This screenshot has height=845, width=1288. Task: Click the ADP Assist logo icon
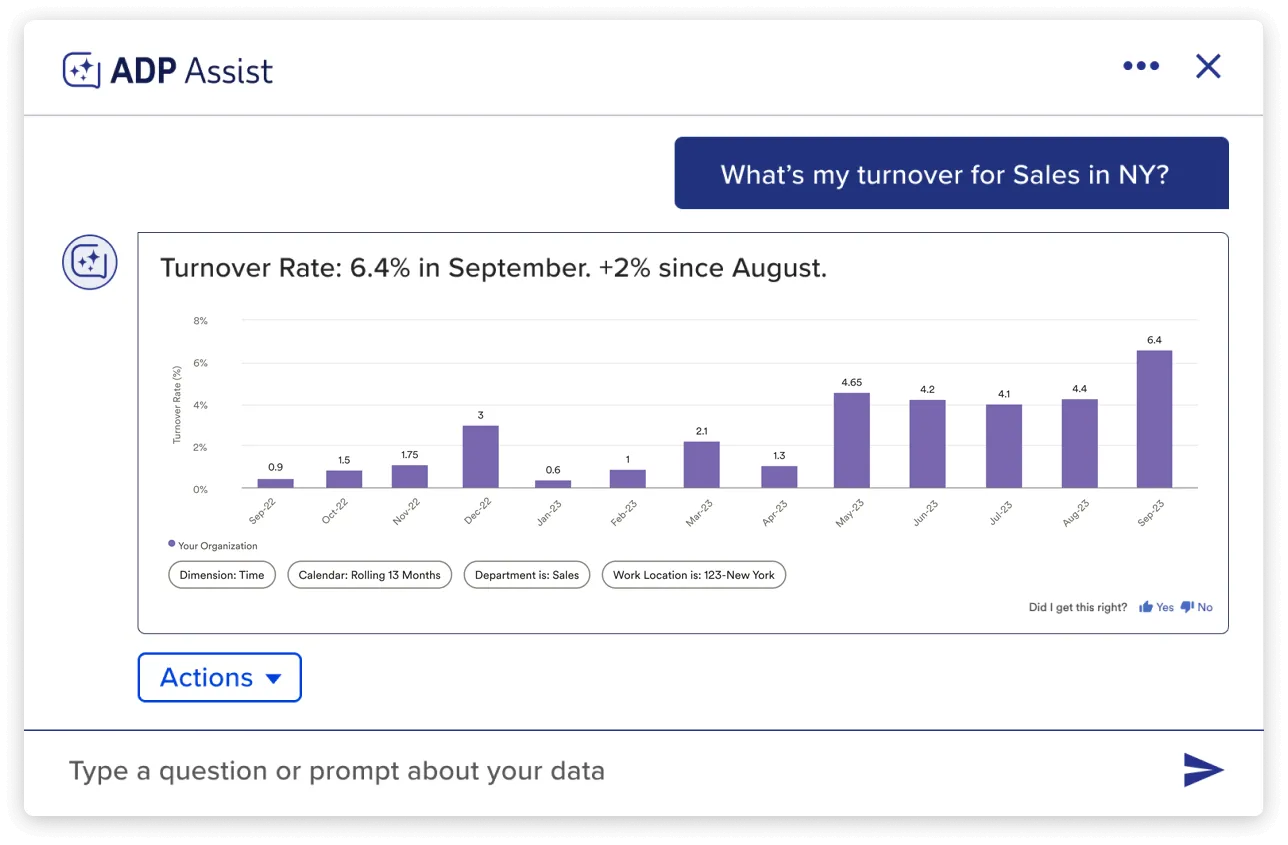point(83,70)
